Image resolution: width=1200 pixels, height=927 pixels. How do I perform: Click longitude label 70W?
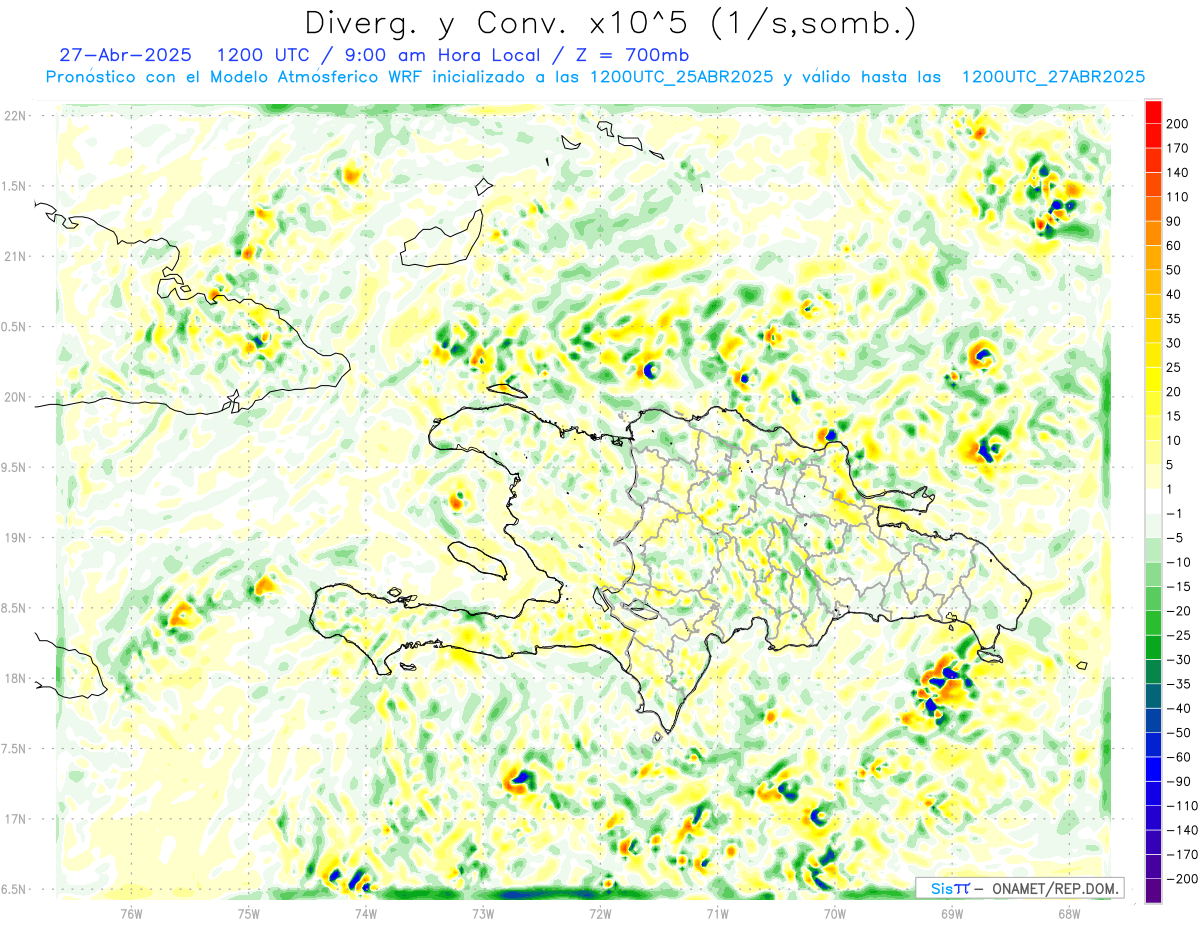(835, 912)
